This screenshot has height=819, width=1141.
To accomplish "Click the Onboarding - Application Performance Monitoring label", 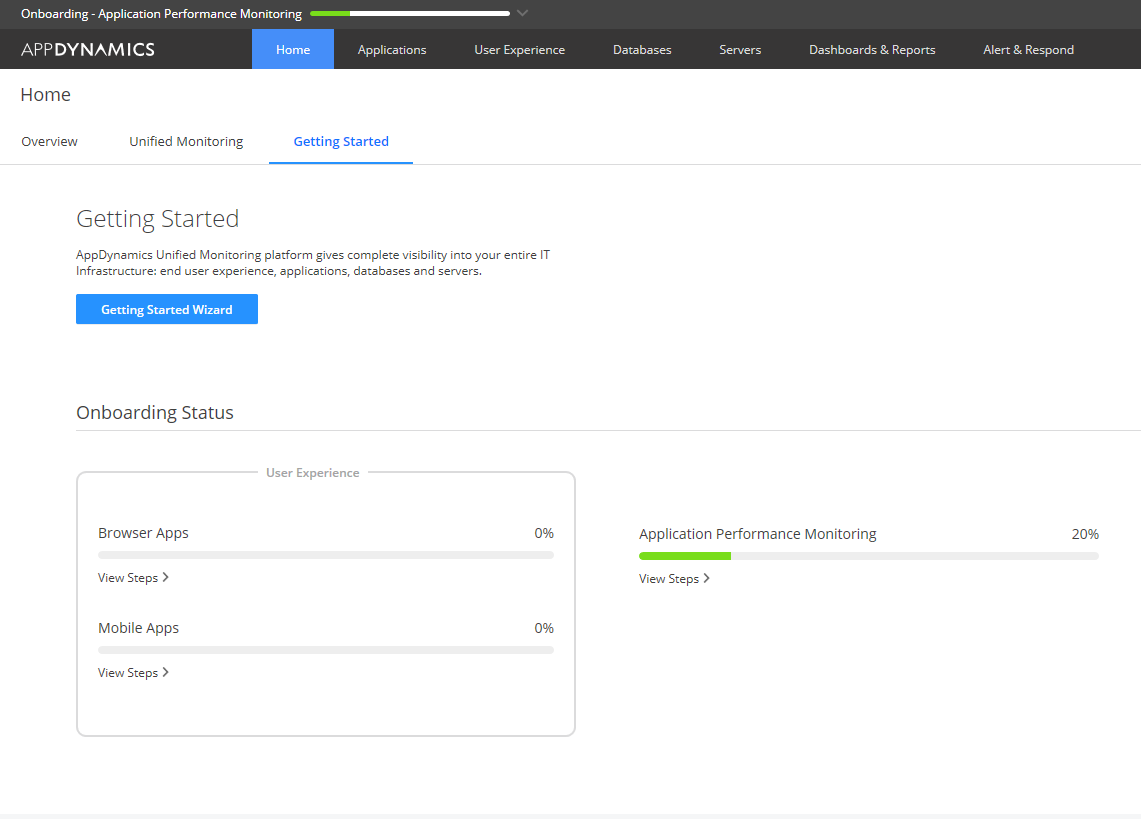I will 162,13.
